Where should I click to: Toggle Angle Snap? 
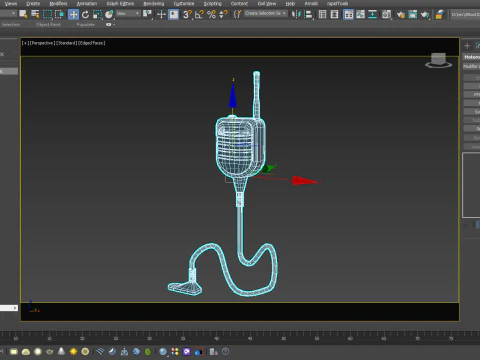tap(199, 14)
